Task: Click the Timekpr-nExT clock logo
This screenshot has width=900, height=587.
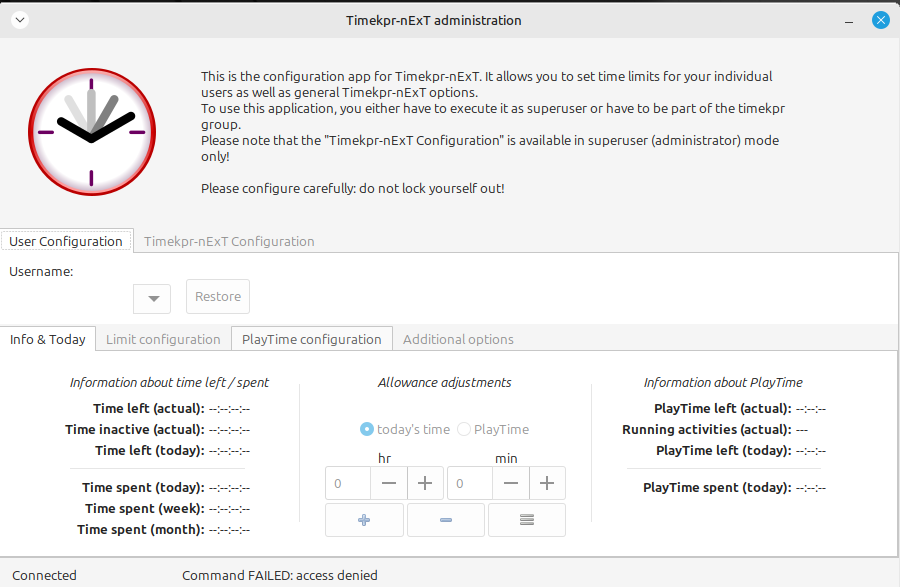Action: [x=92, y=132]
